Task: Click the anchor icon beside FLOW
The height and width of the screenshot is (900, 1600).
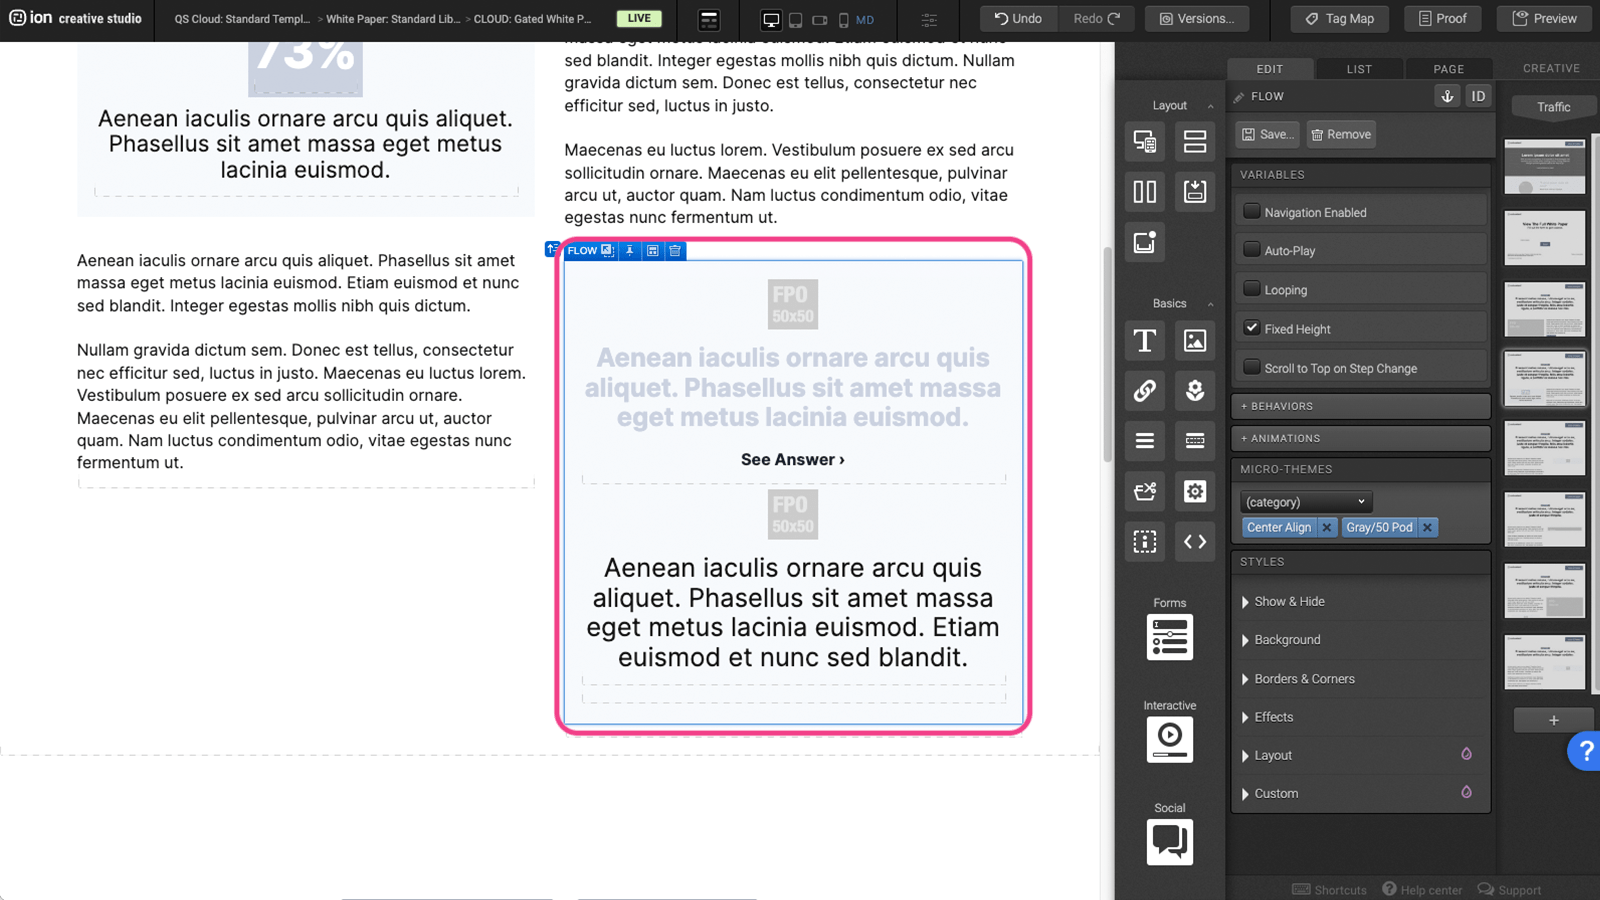Action: 1446,96
